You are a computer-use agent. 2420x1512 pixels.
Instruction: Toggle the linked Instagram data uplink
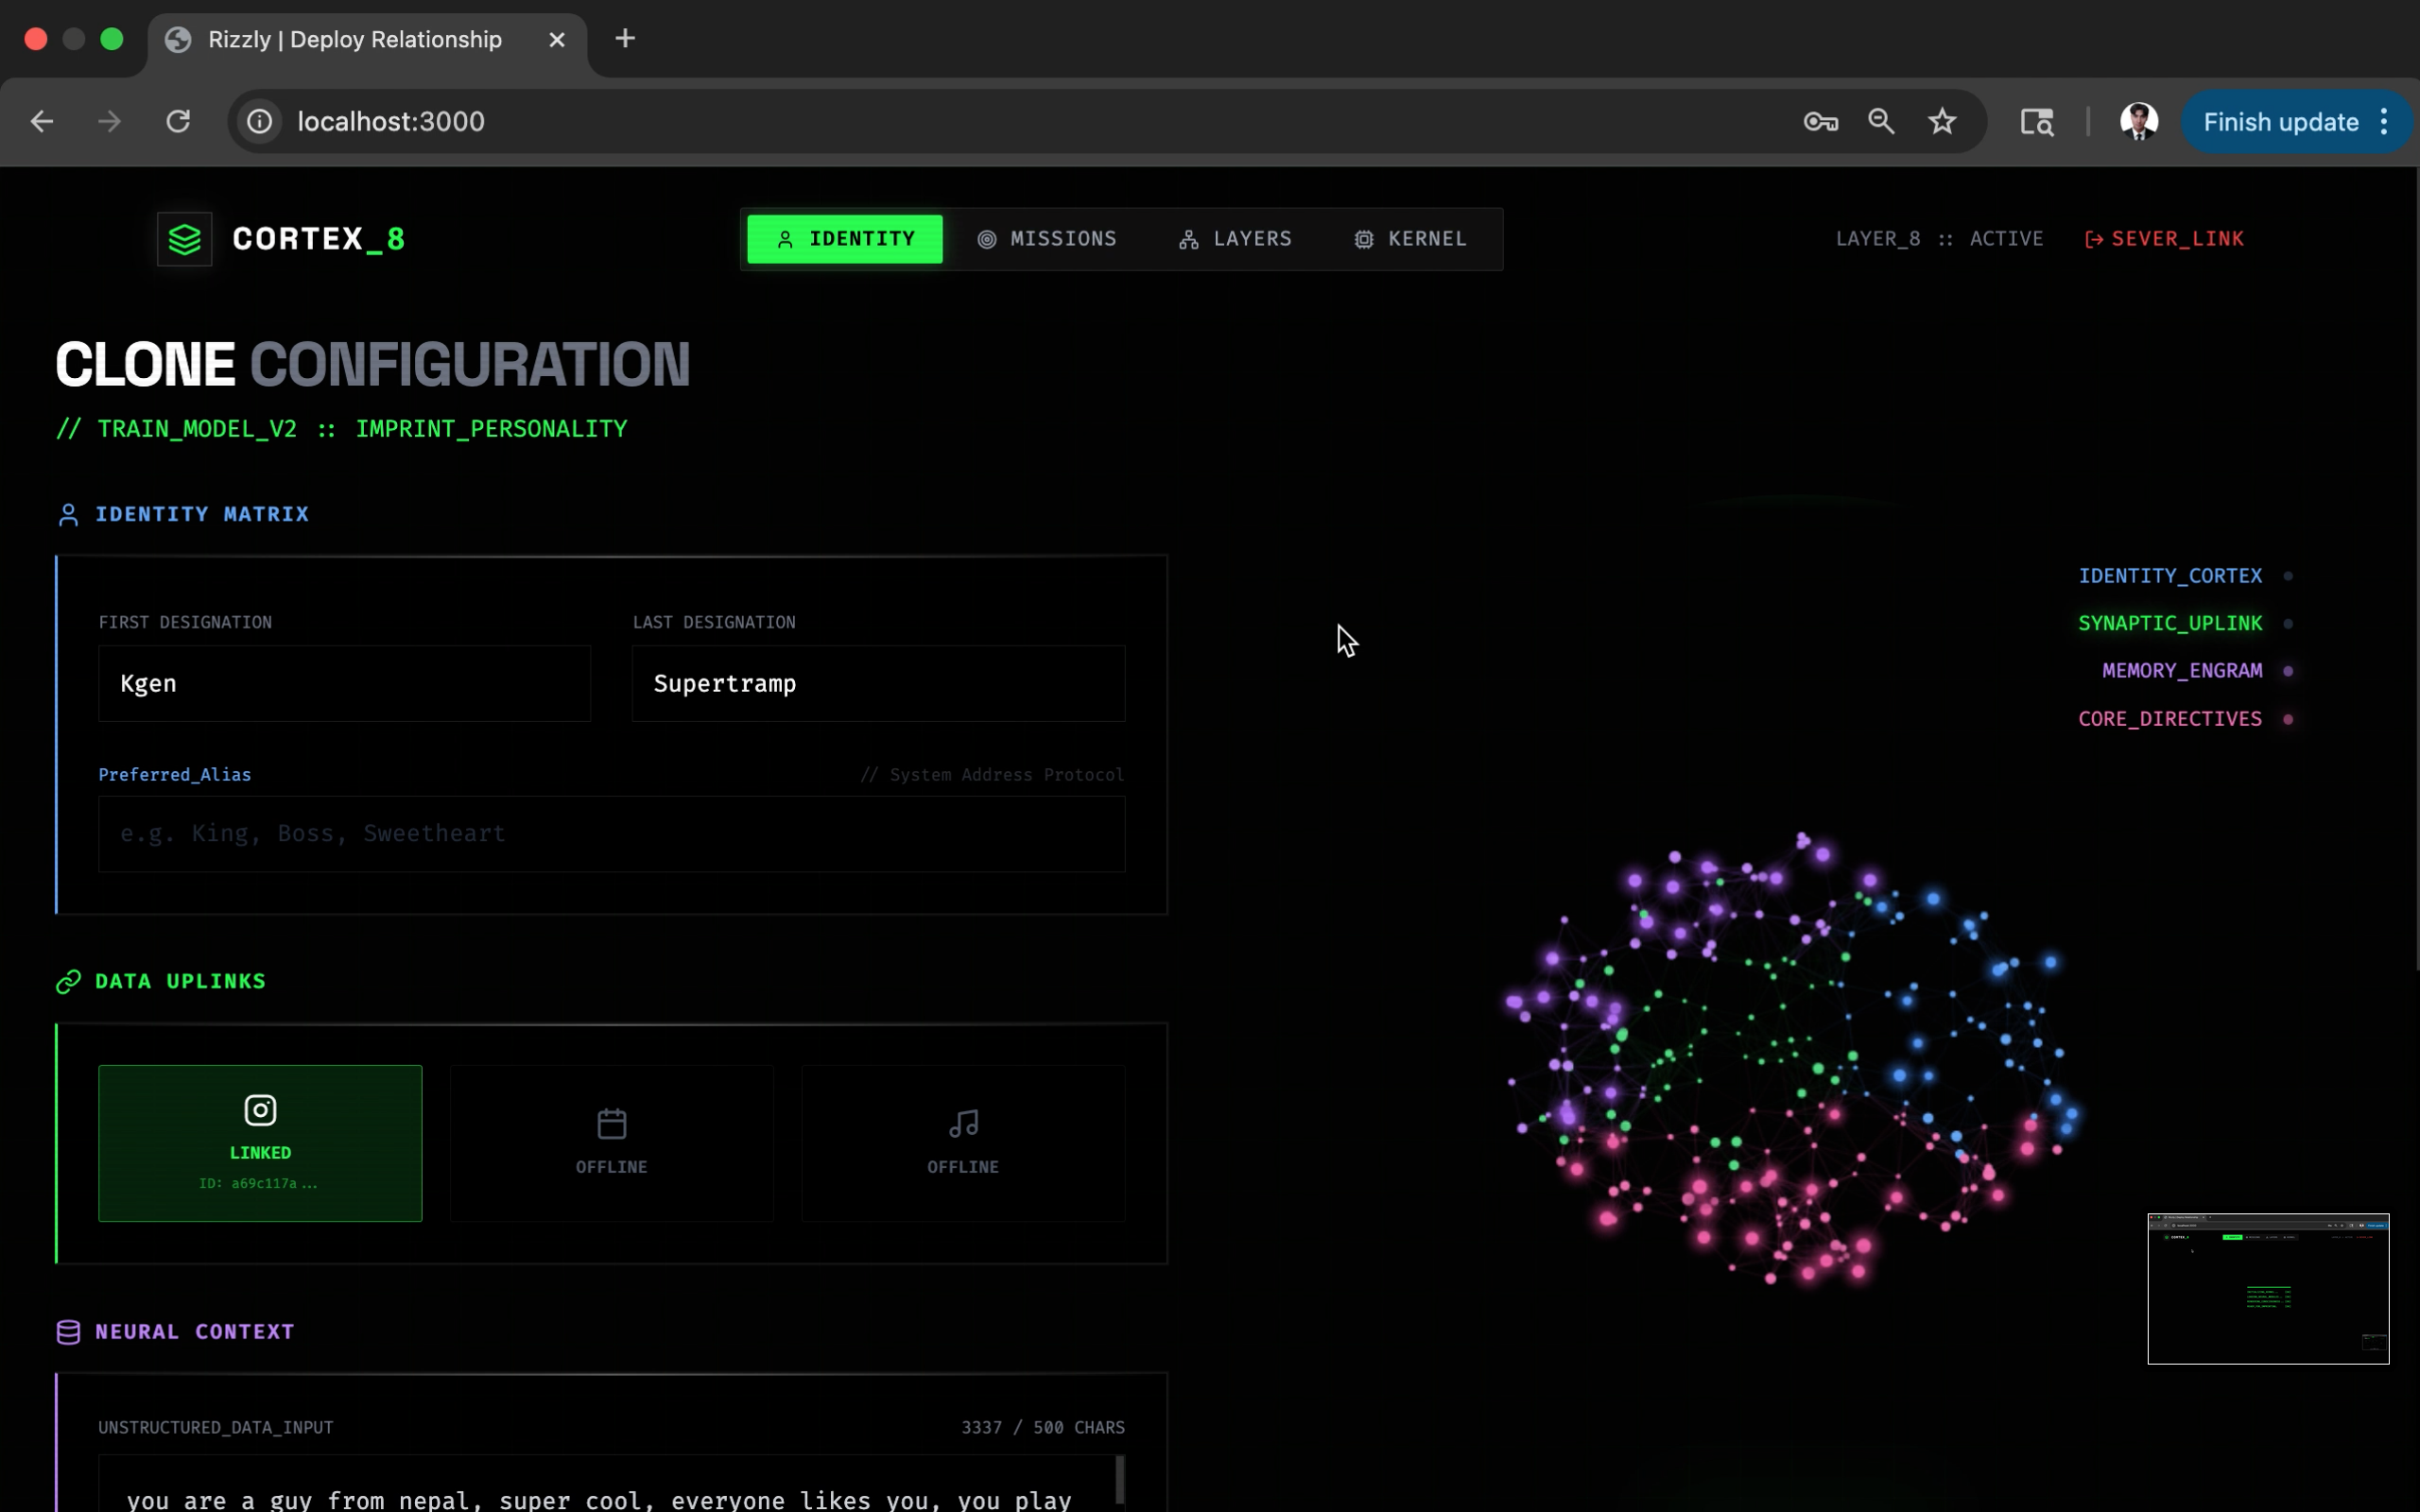[260, 1142]
